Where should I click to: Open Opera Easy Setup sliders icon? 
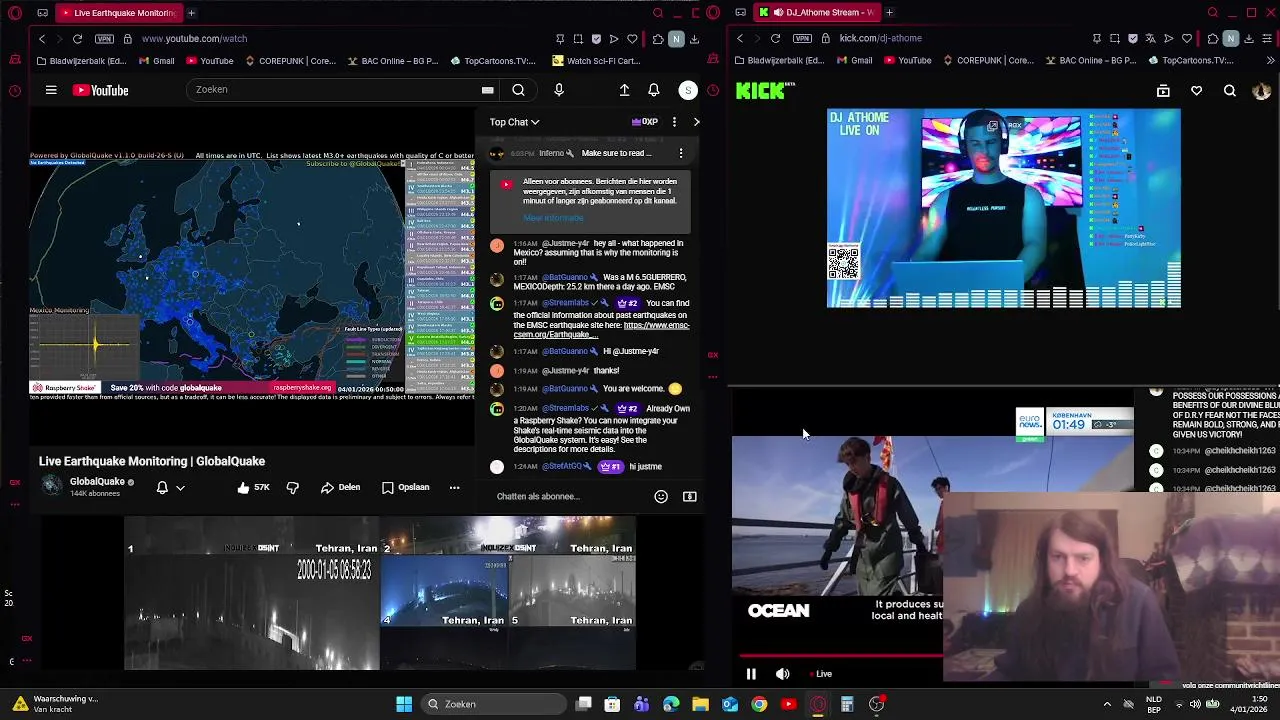pyautogui.click(x=1268, y=38)
